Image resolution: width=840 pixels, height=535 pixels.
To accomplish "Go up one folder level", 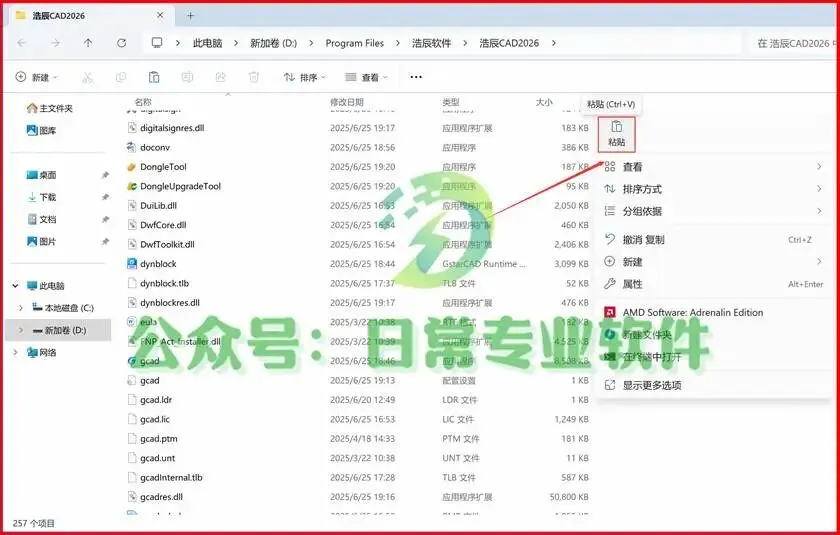I will pos(88,43).
